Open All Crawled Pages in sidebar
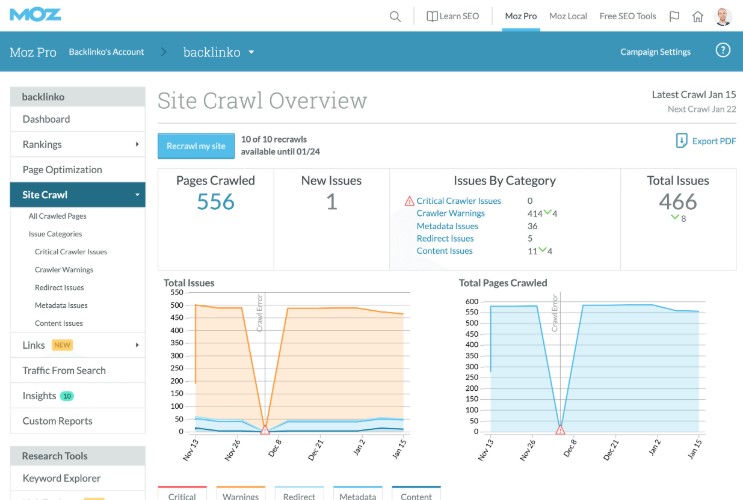This screenshot has width=743, height=500. tap(57, 216)
